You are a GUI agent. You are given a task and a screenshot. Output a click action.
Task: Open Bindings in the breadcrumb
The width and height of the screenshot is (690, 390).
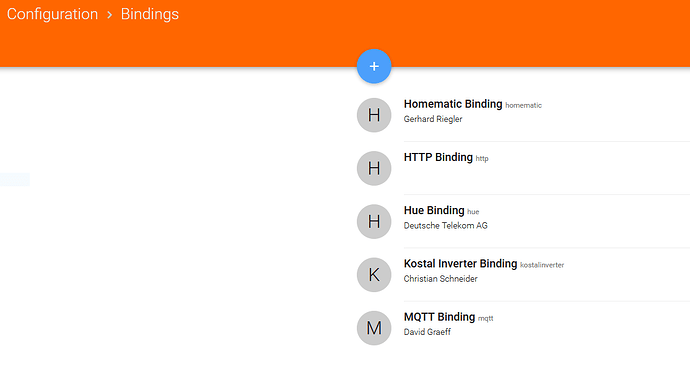click(150, 14)
